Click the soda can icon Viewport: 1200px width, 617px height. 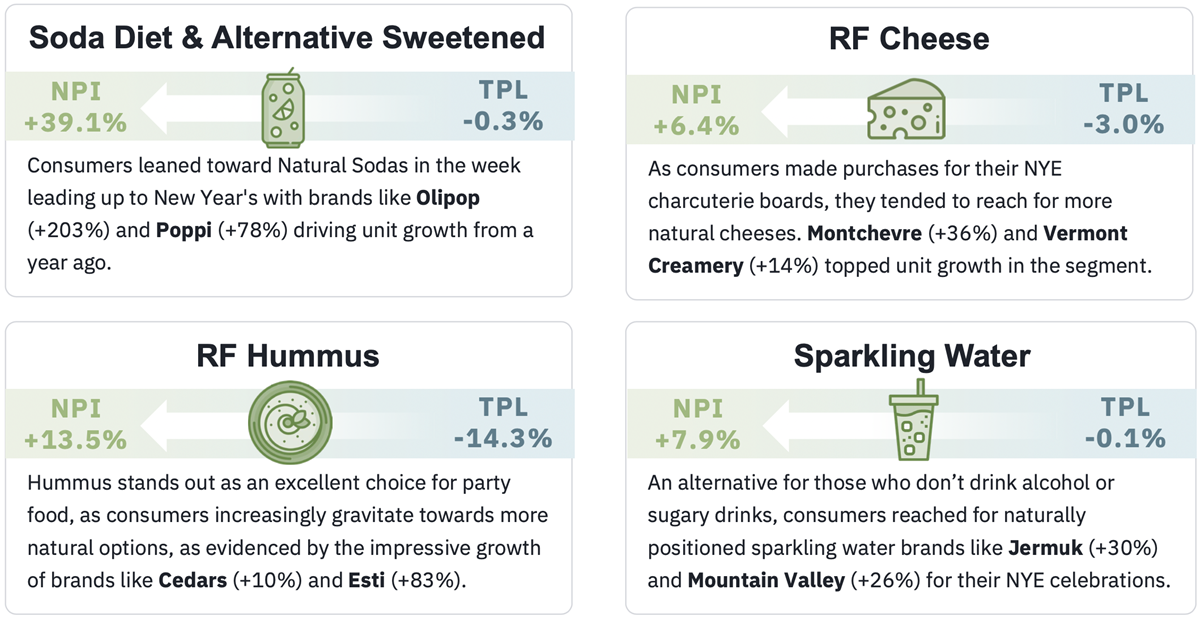pyautogui.click(x=284, y=105)
